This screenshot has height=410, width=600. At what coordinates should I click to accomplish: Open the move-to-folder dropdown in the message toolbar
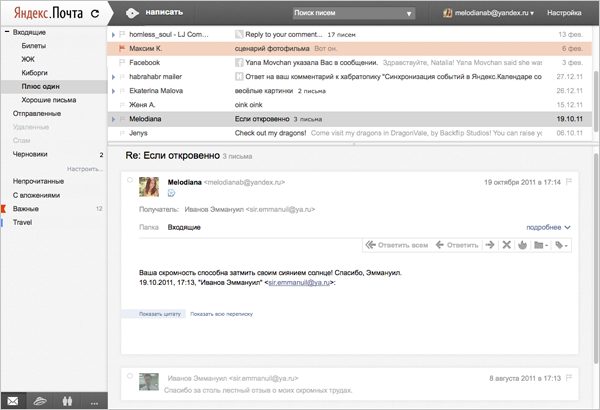[x=541, y=245]
